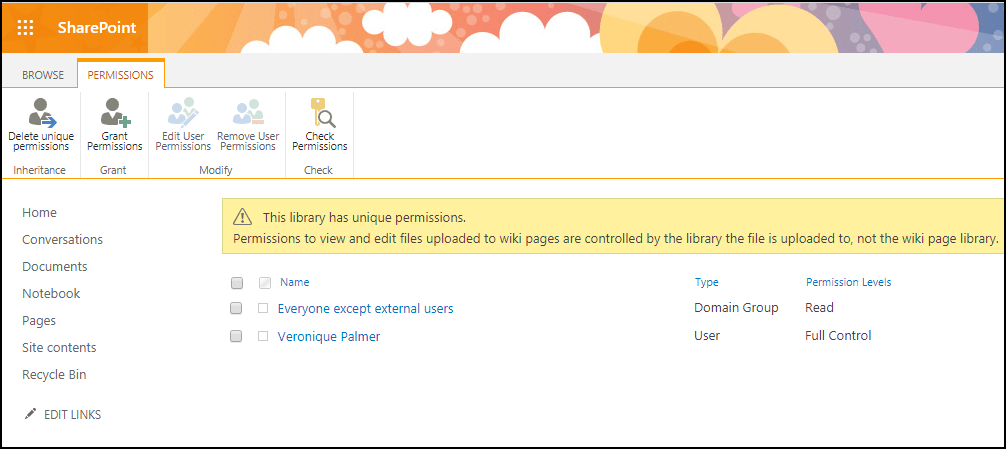1006x449 pixels.
Task: Select the PERMISSIONS ribbon tab
Action: pos(120,75)
